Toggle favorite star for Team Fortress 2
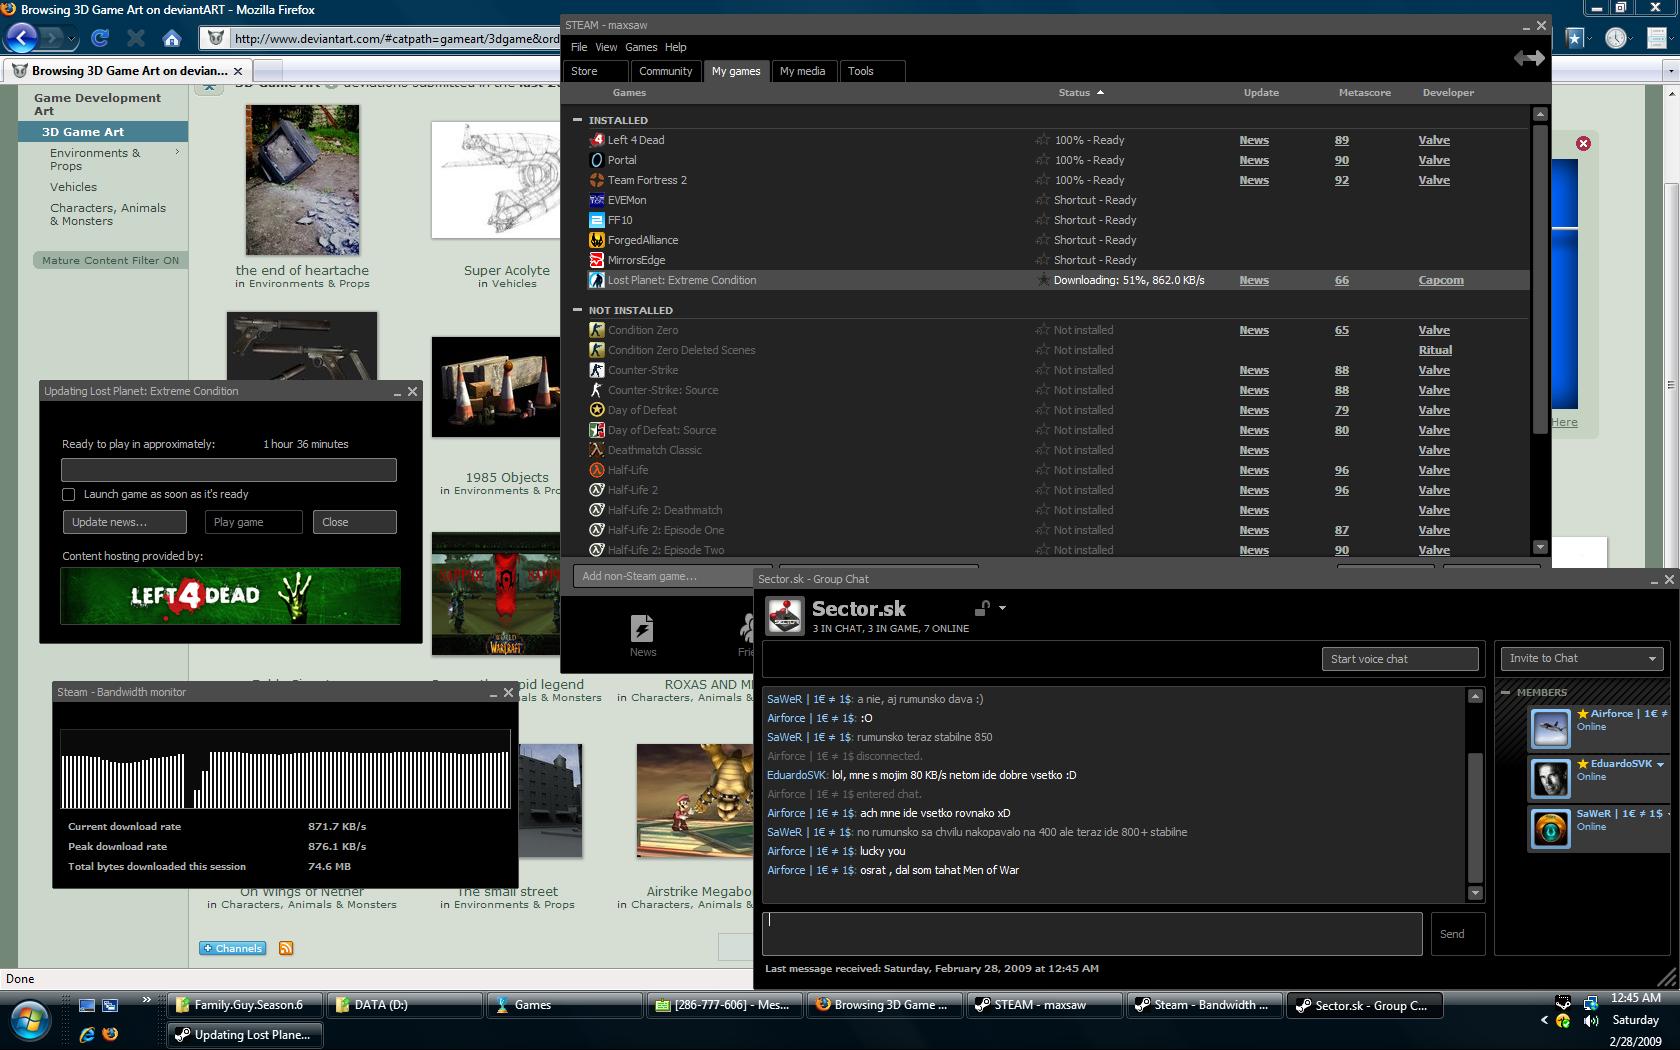The image size is (1680, 1050). click(1042, 180)
